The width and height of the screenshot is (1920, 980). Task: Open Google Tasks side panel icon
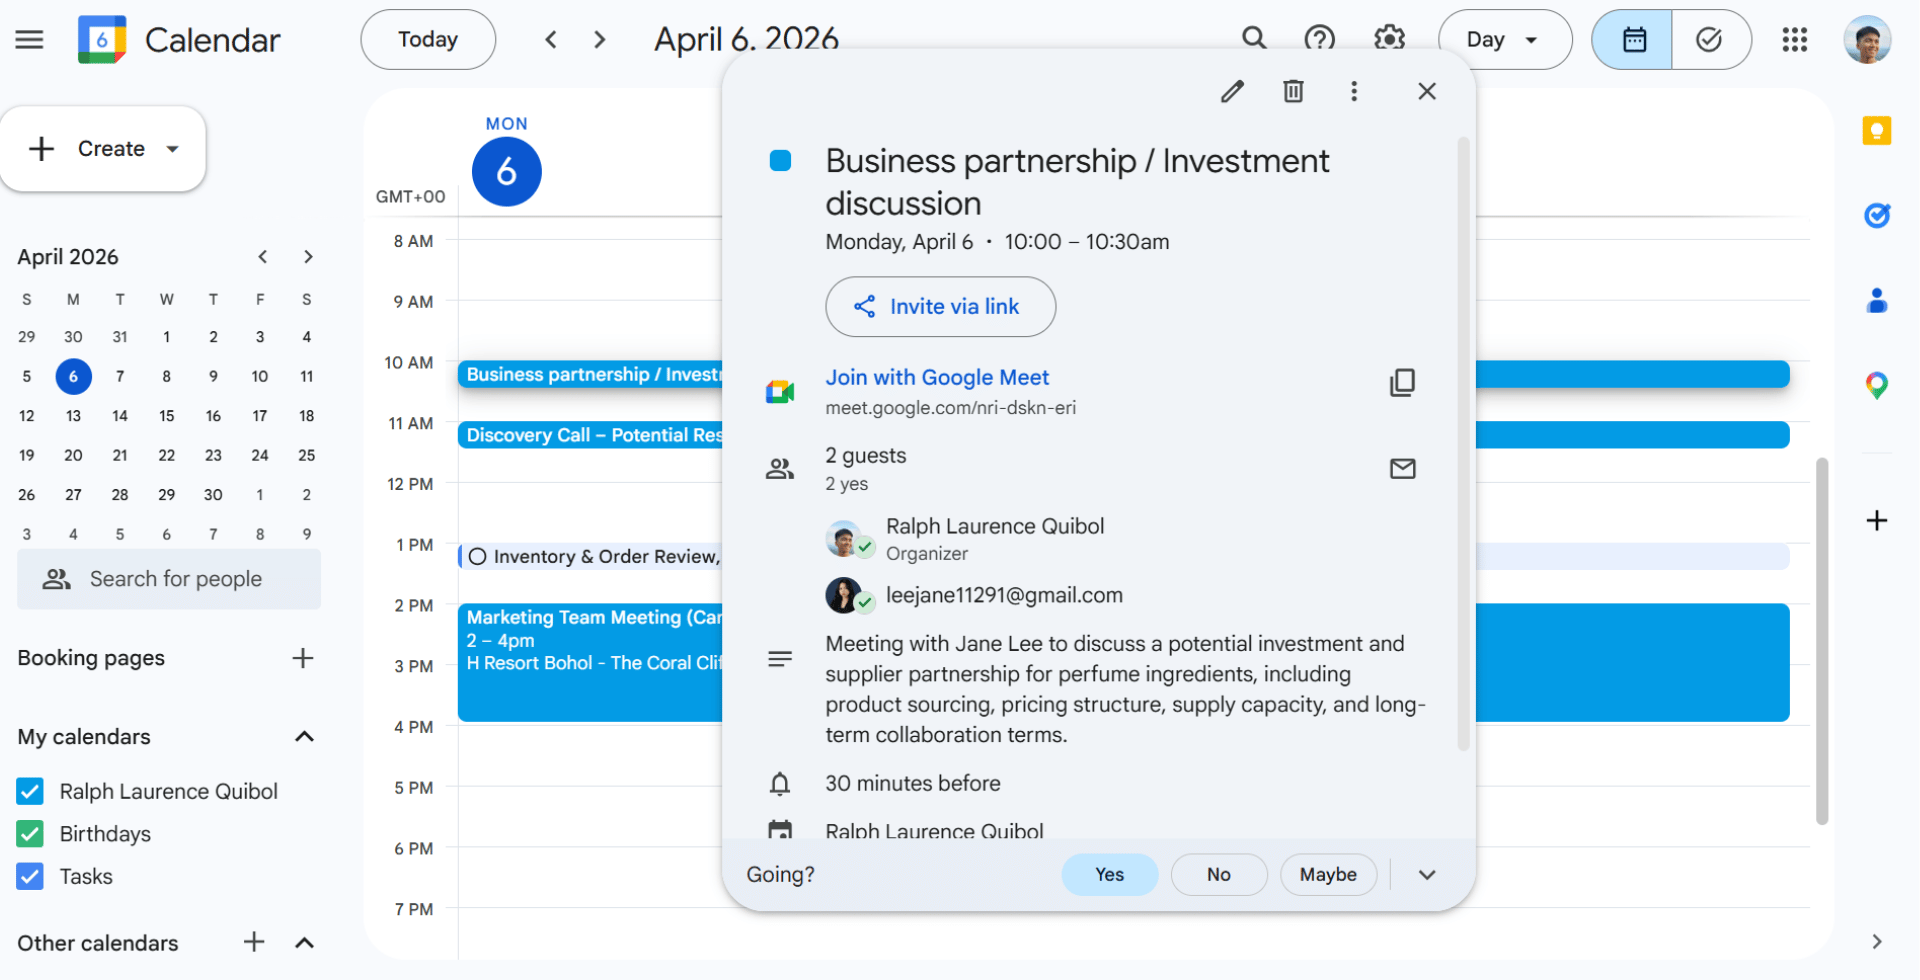(1877, 215)
